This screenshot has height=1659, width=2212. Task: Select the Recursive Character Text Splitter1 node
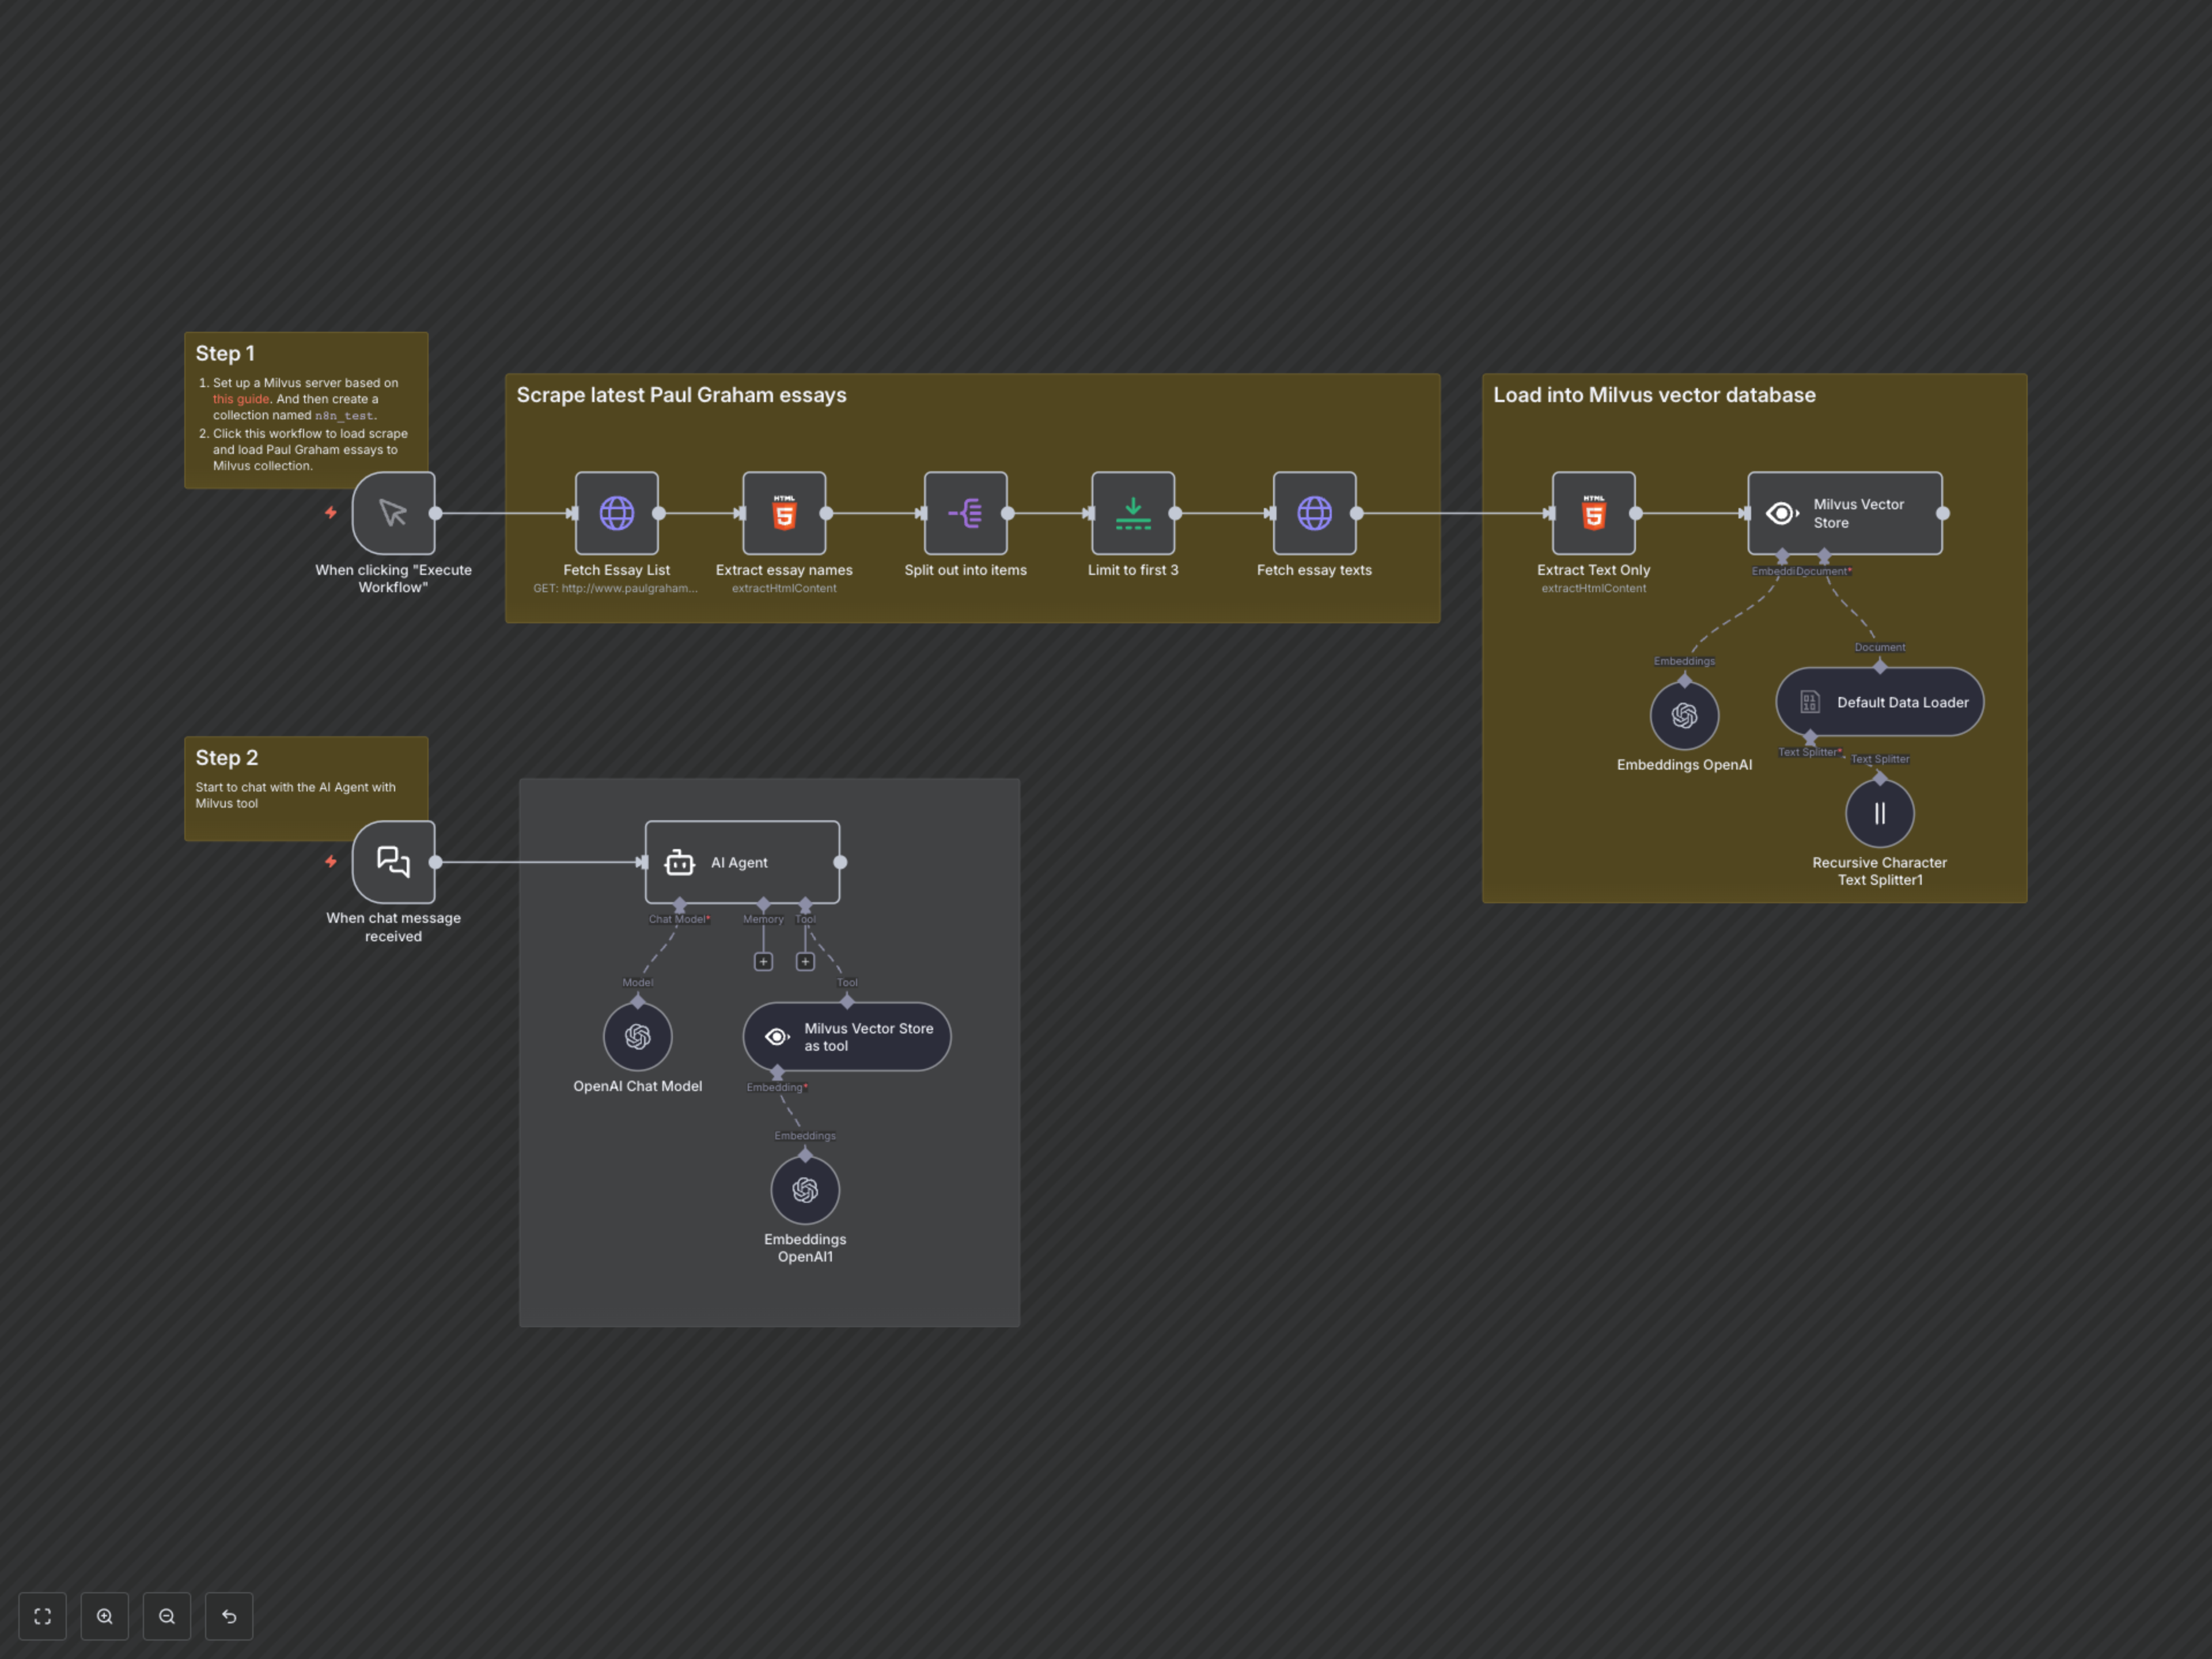(1879, 814)
